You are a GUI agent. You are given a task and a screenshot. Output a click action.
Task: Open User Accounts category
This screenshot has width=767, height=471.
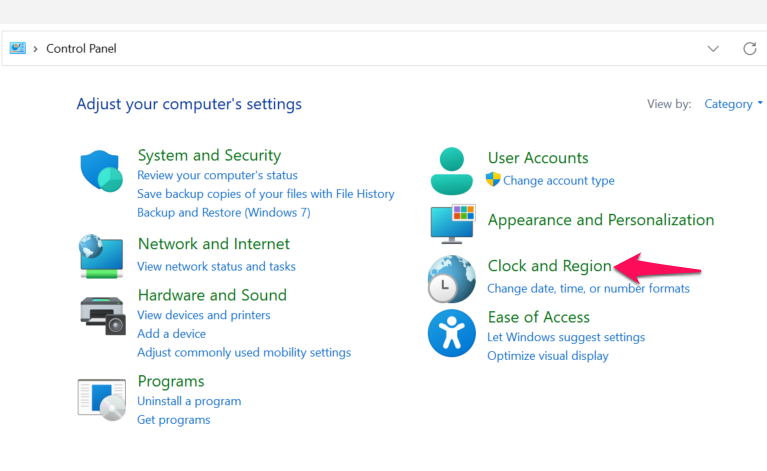coord(538,158)
